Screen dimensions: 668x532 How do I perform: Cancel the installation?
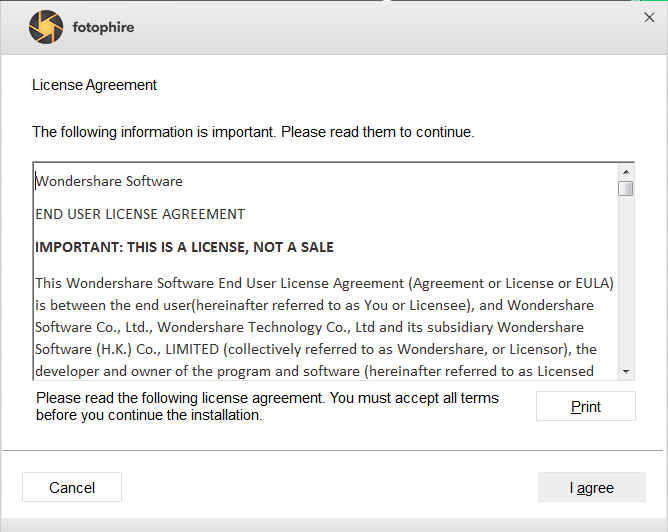72,487
